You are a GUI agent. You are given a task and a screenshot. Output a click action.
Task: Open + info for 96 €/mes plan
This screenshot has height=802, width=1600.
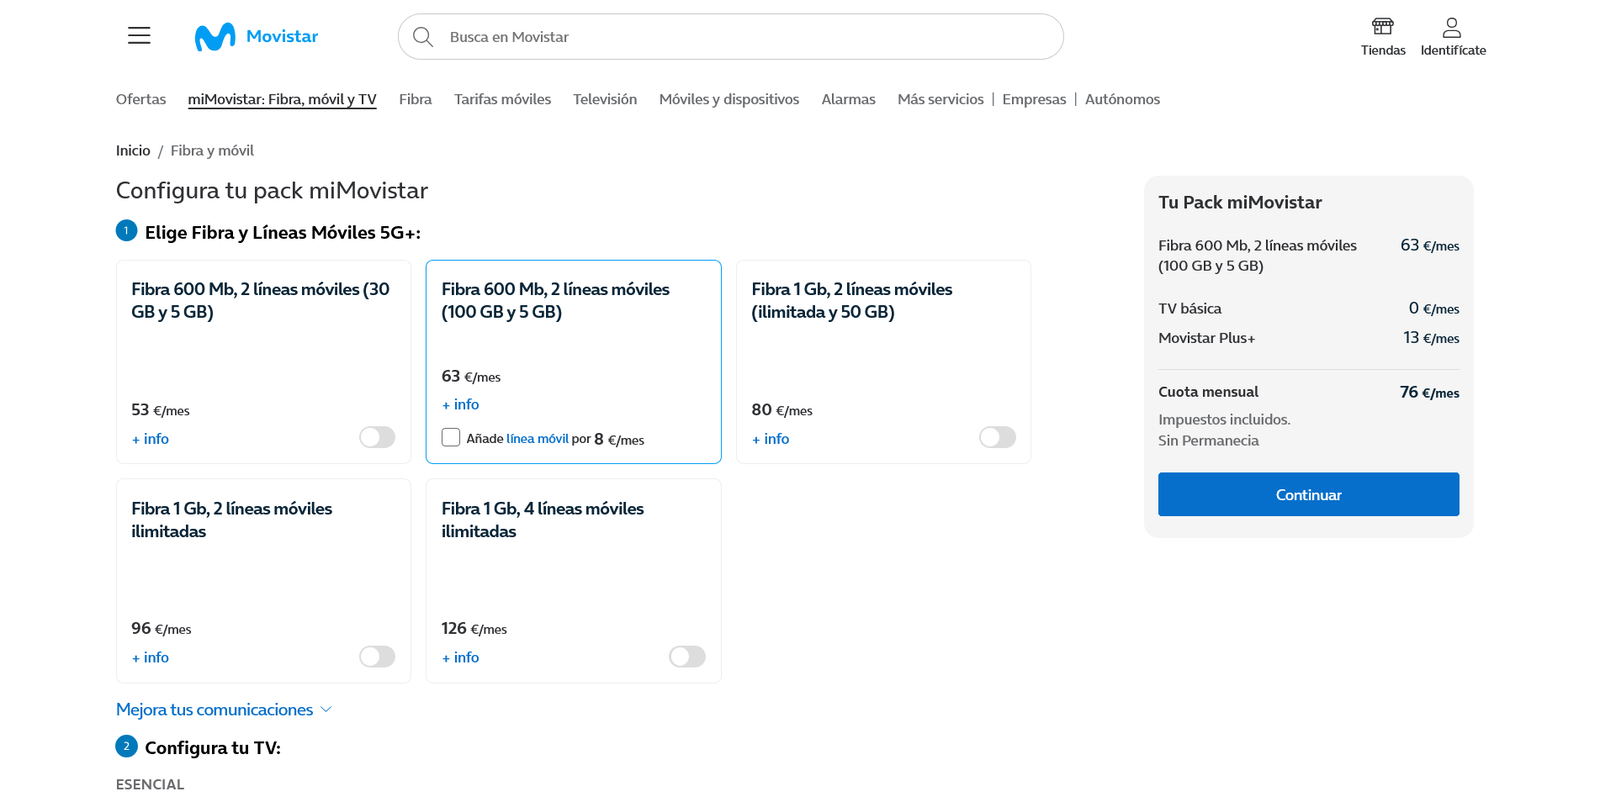150,657
